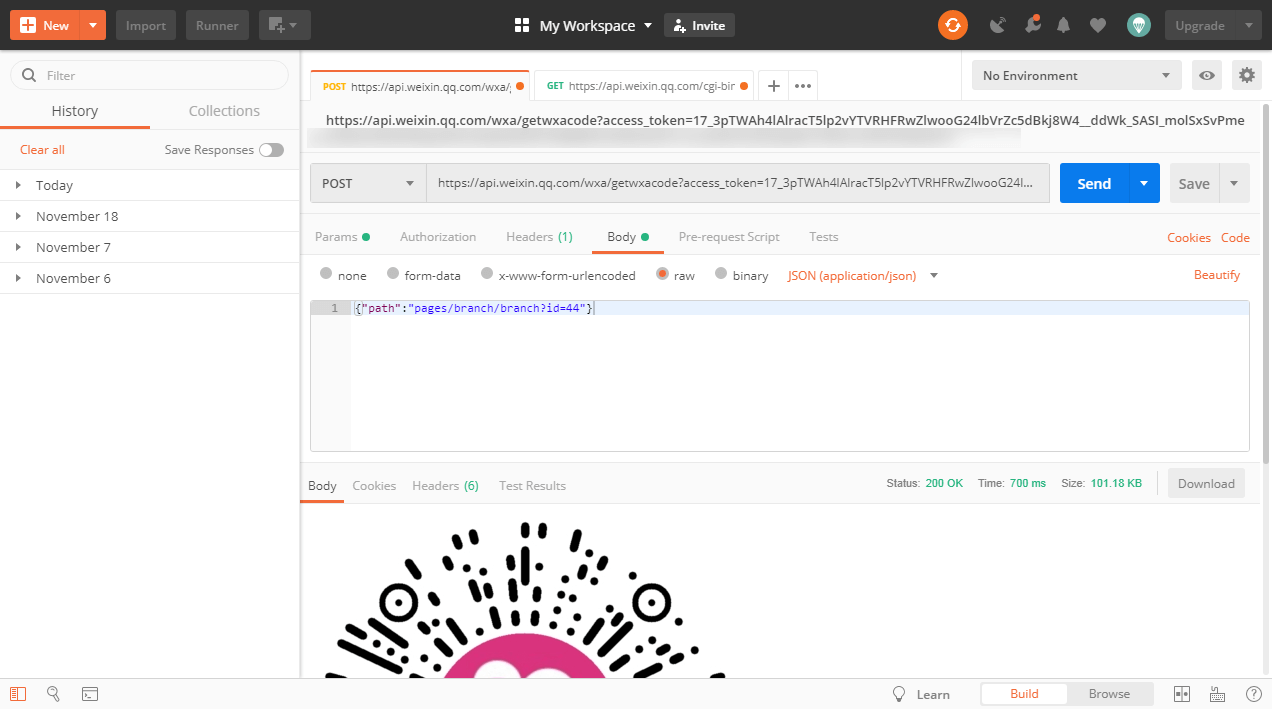Click the Clear all link
Screen dimensions: 1272x709
(42, 150)
